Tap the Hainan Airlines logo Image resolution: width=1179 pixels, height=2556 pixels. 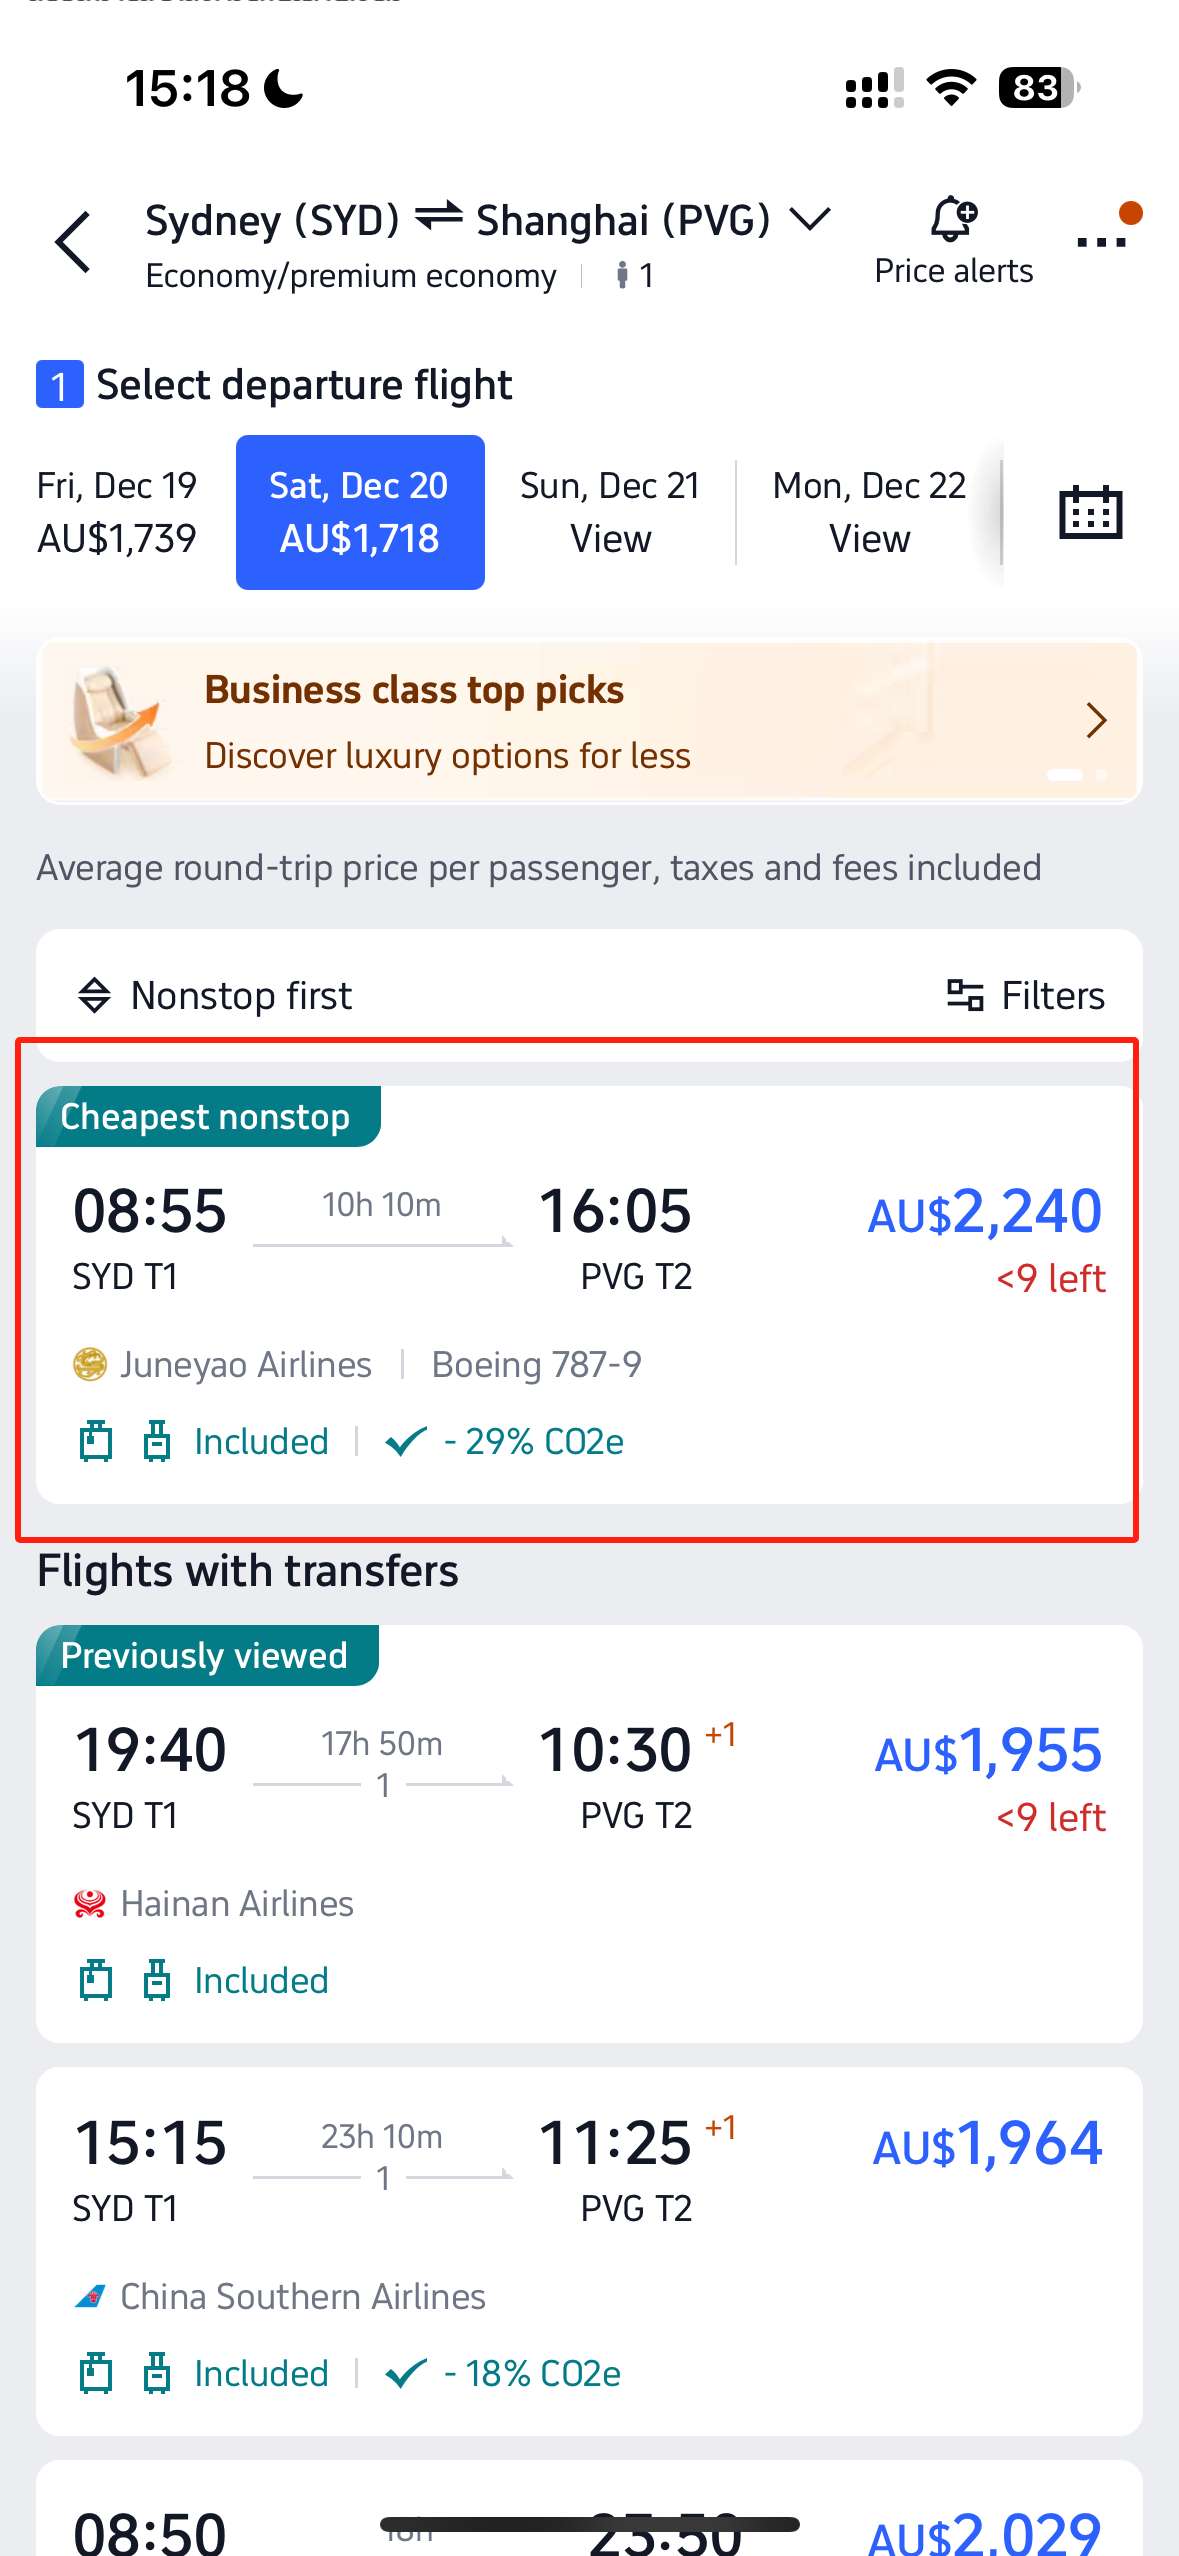(x=91, y=1903)
